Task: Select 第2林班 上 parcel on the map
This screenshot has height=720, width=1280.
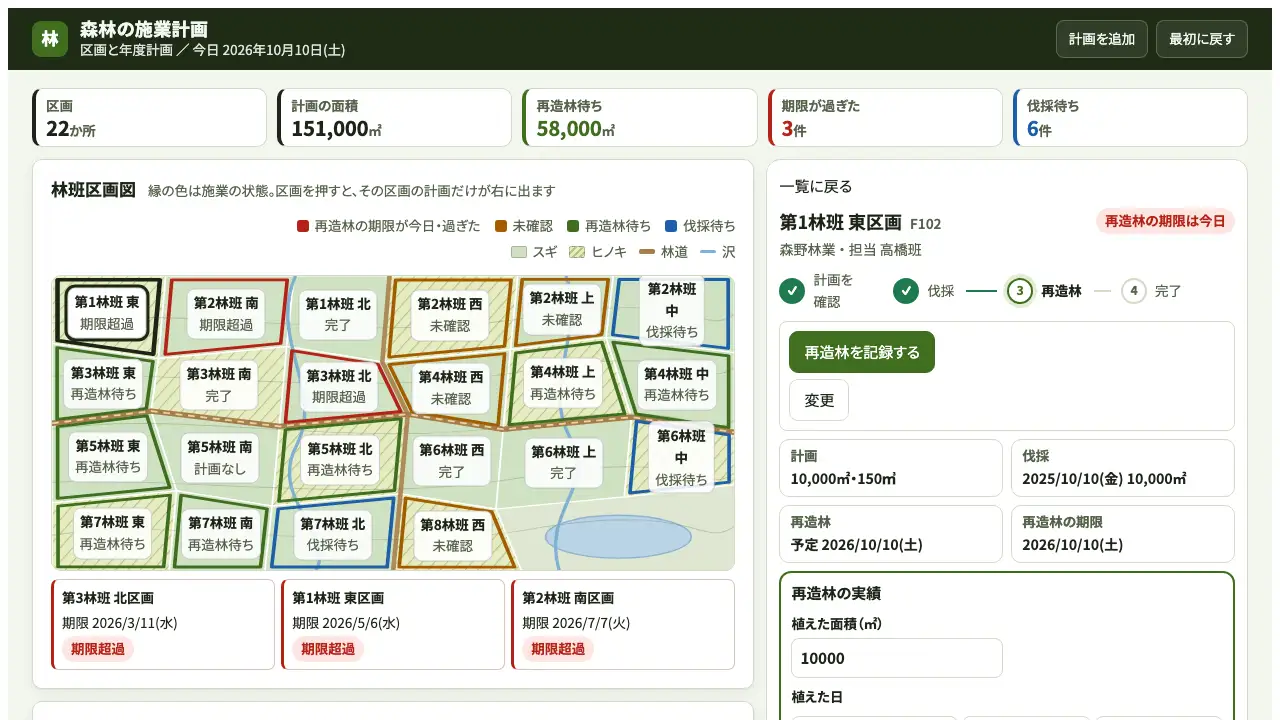Action: pyautogui.click(x=562, y=308)
